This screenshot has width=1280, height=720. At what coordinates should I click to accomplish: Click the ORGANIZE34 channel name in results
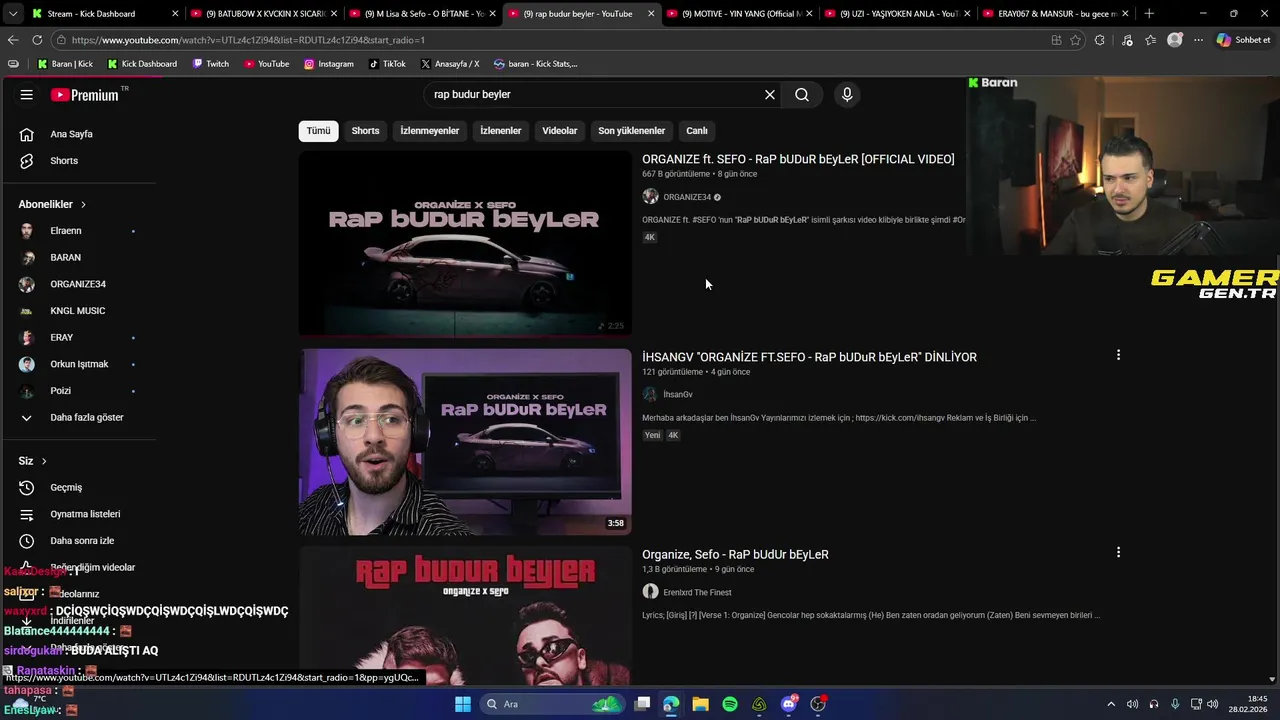pyautogui.click(x=687, y=197)
